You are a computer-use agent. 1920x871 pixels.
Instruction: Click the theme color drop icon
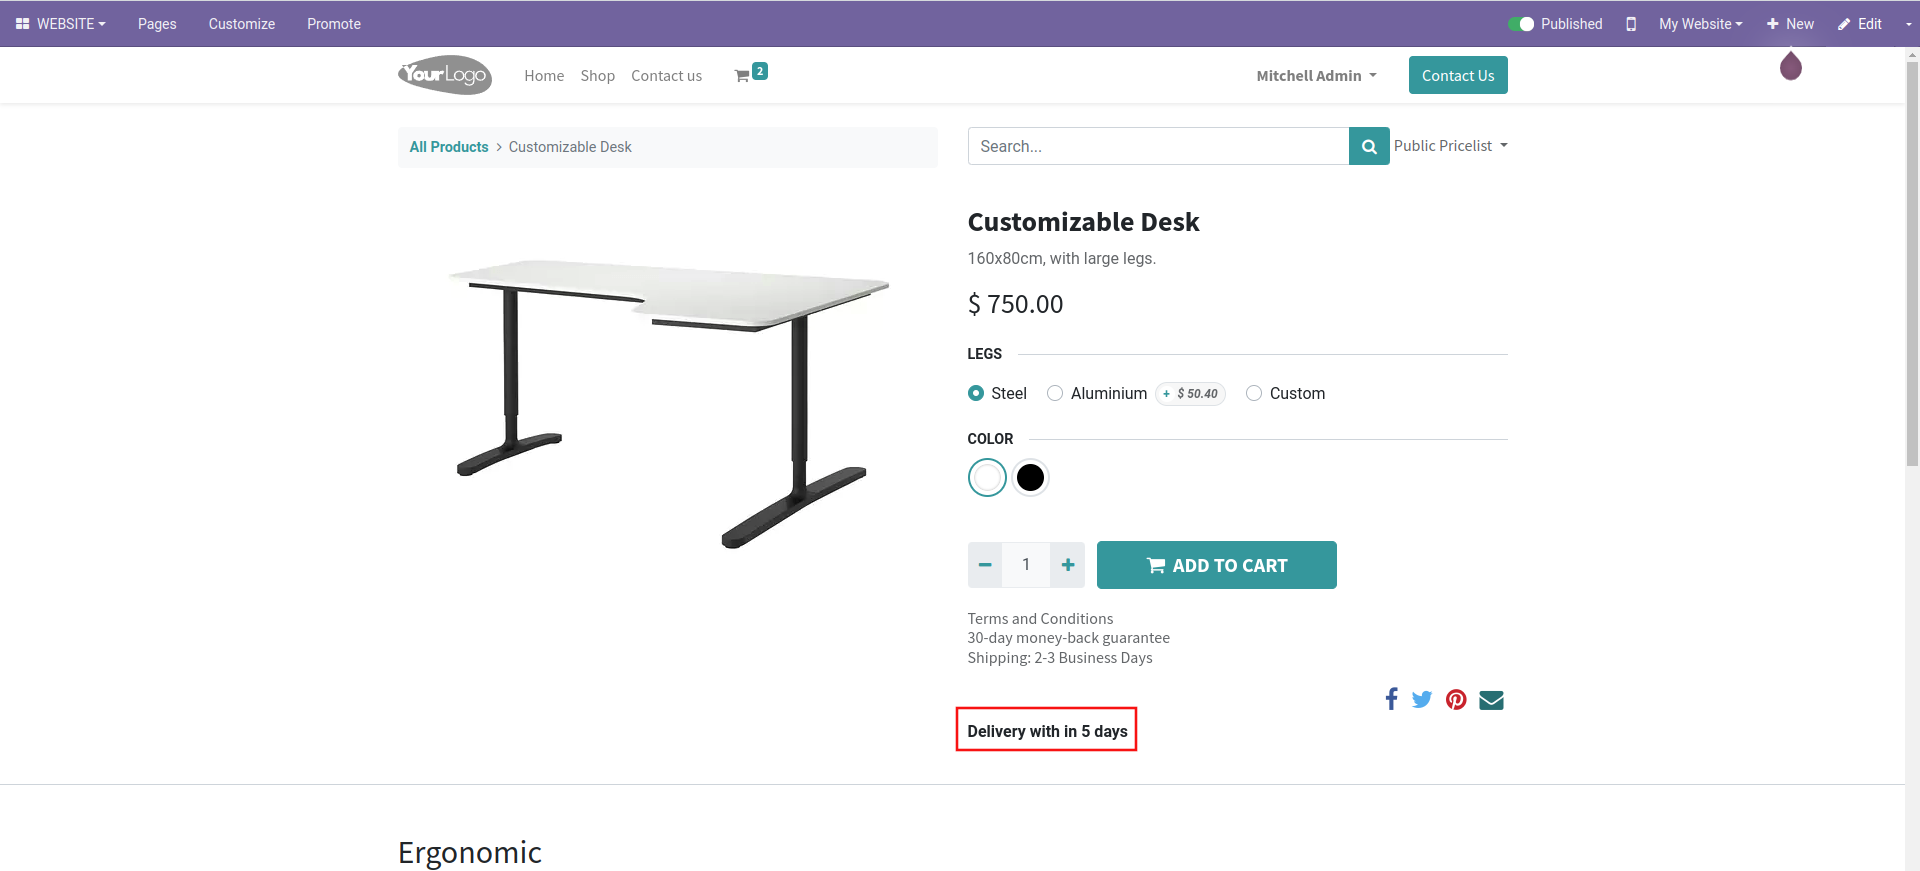[x=1791, y=67]
